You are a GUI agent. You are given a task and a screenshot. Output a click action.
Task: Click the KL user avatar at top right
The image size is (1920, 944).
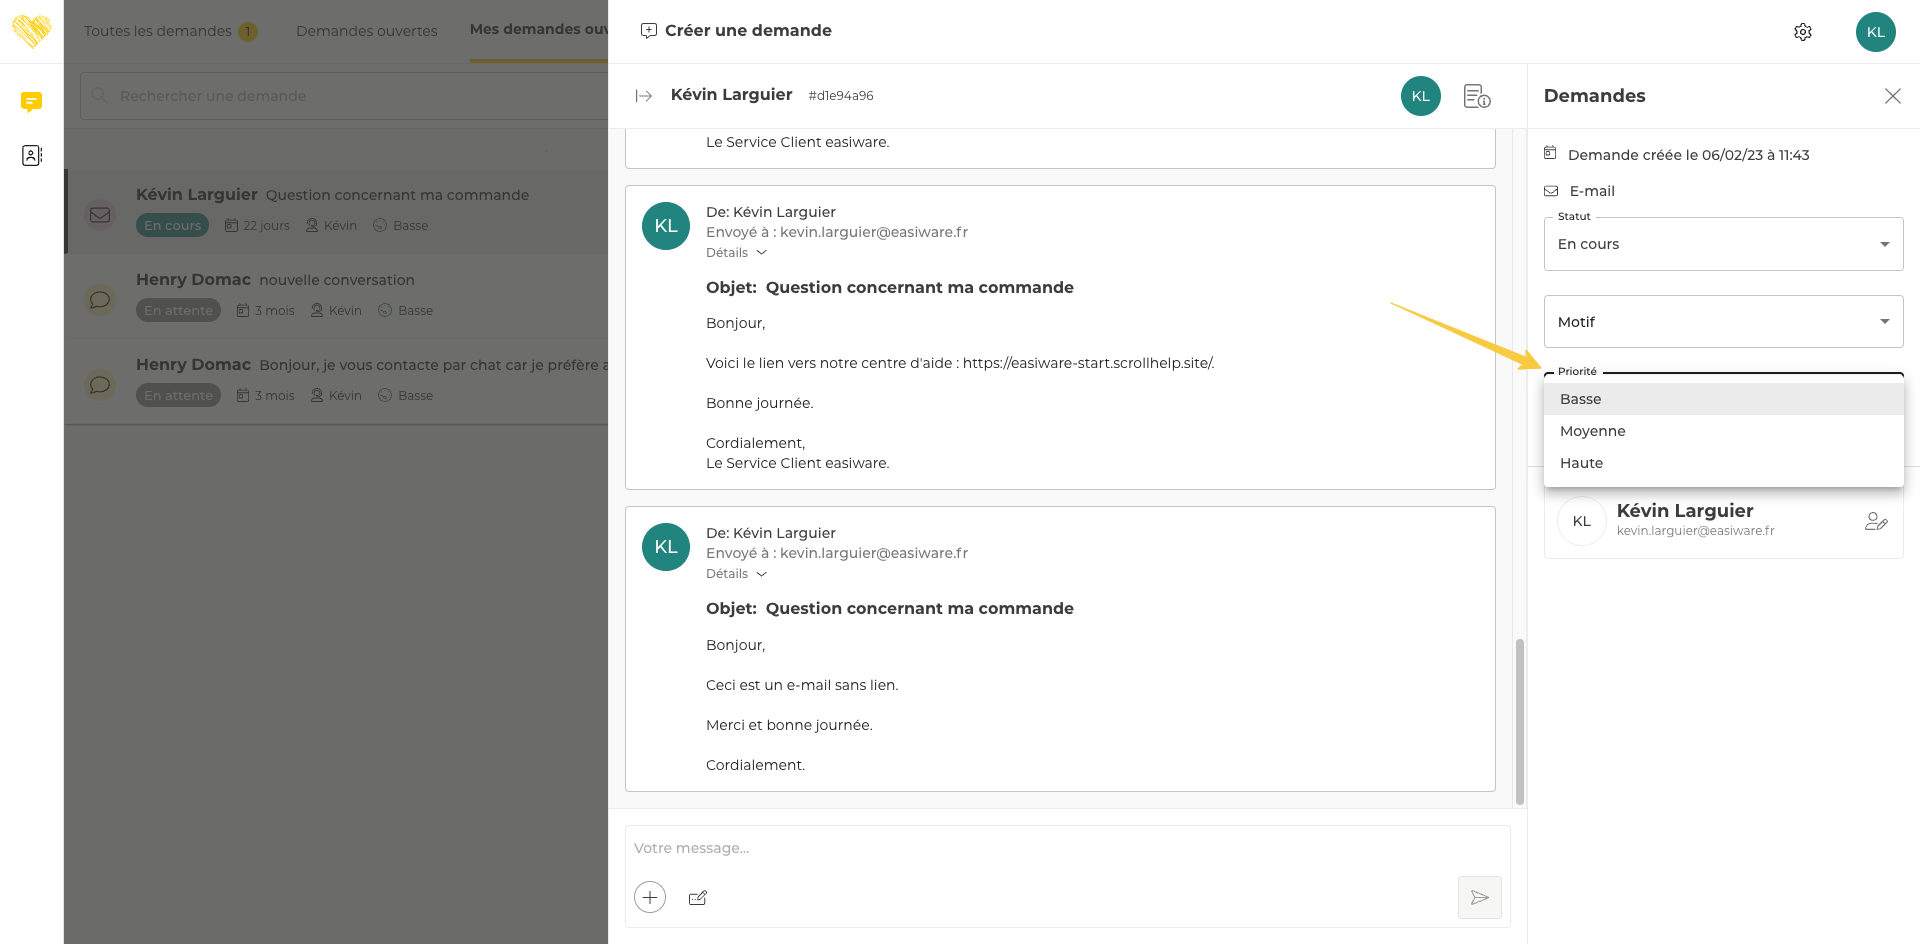pyautogui.click(x=1875, y=32)
